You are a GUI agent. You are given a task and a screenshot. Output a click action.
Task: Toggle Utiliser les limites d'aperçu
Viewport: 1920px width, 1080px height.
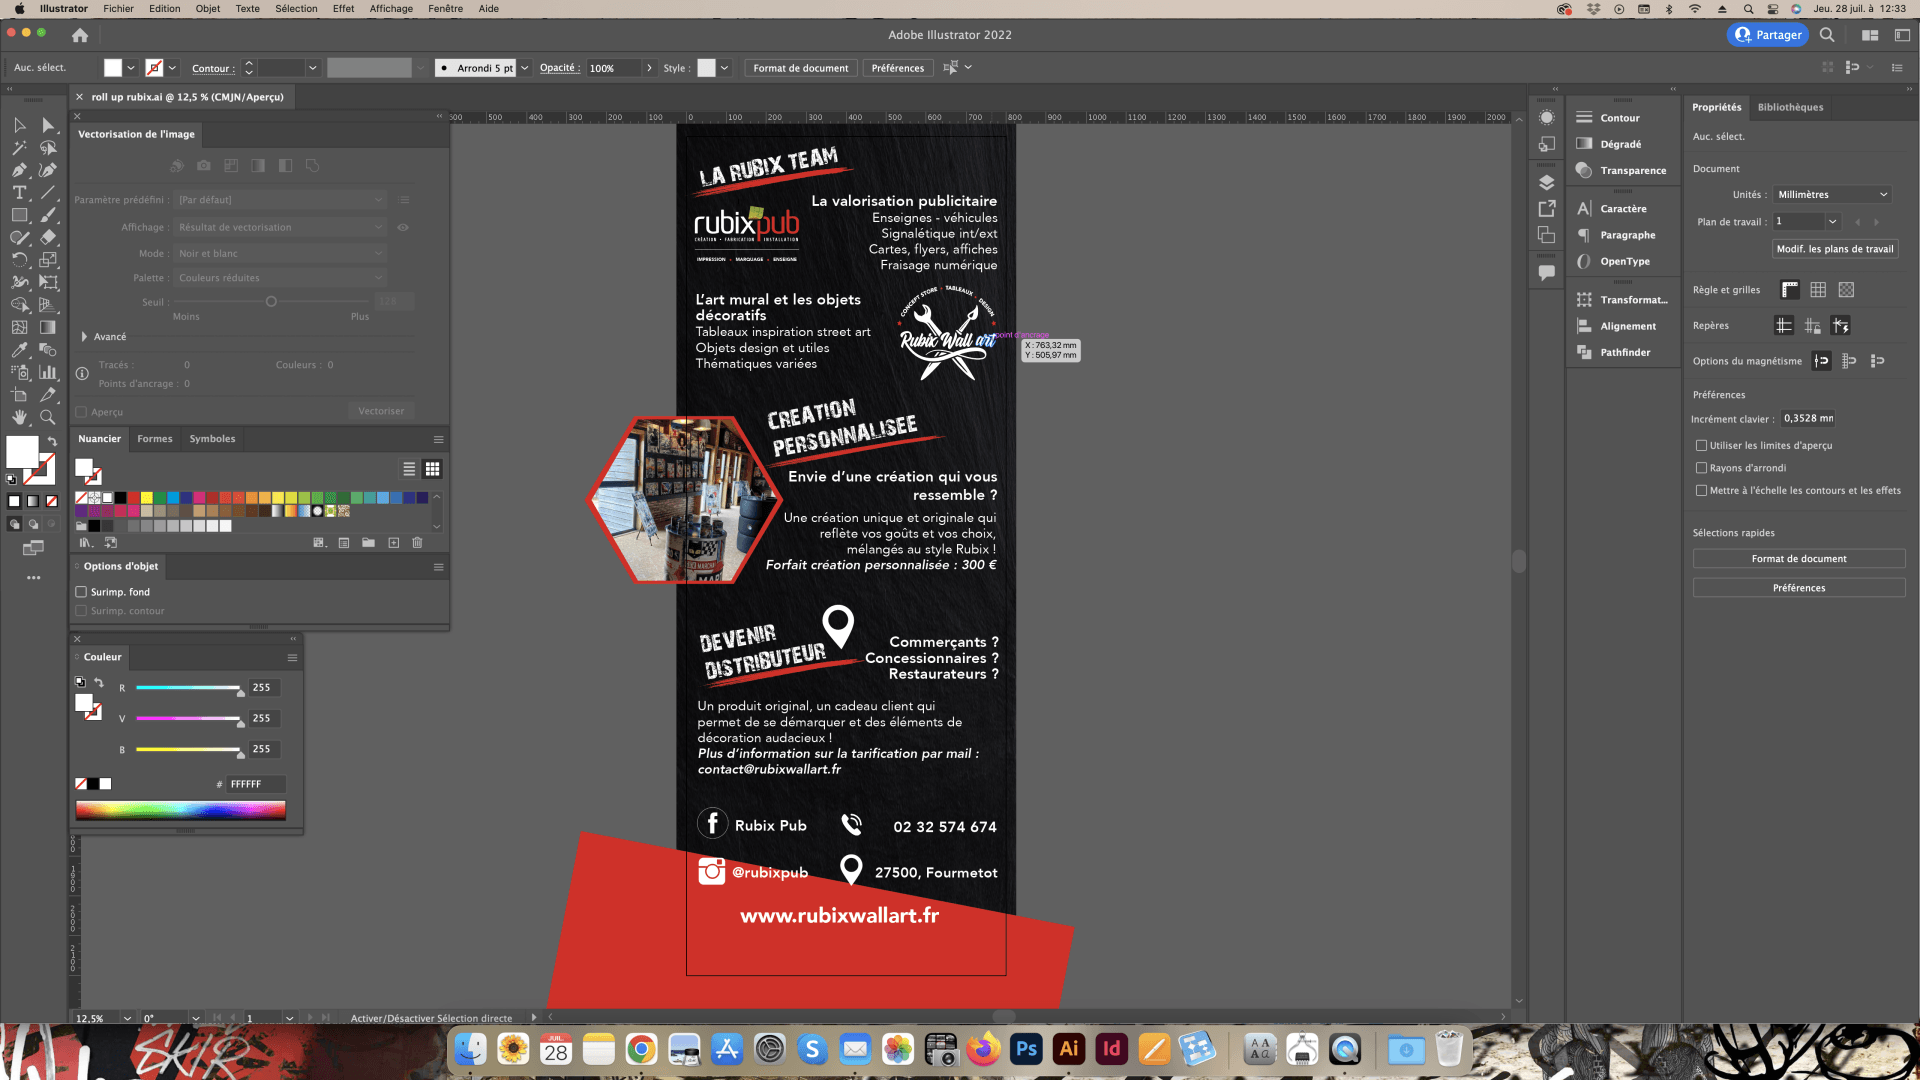[1701, 445]
